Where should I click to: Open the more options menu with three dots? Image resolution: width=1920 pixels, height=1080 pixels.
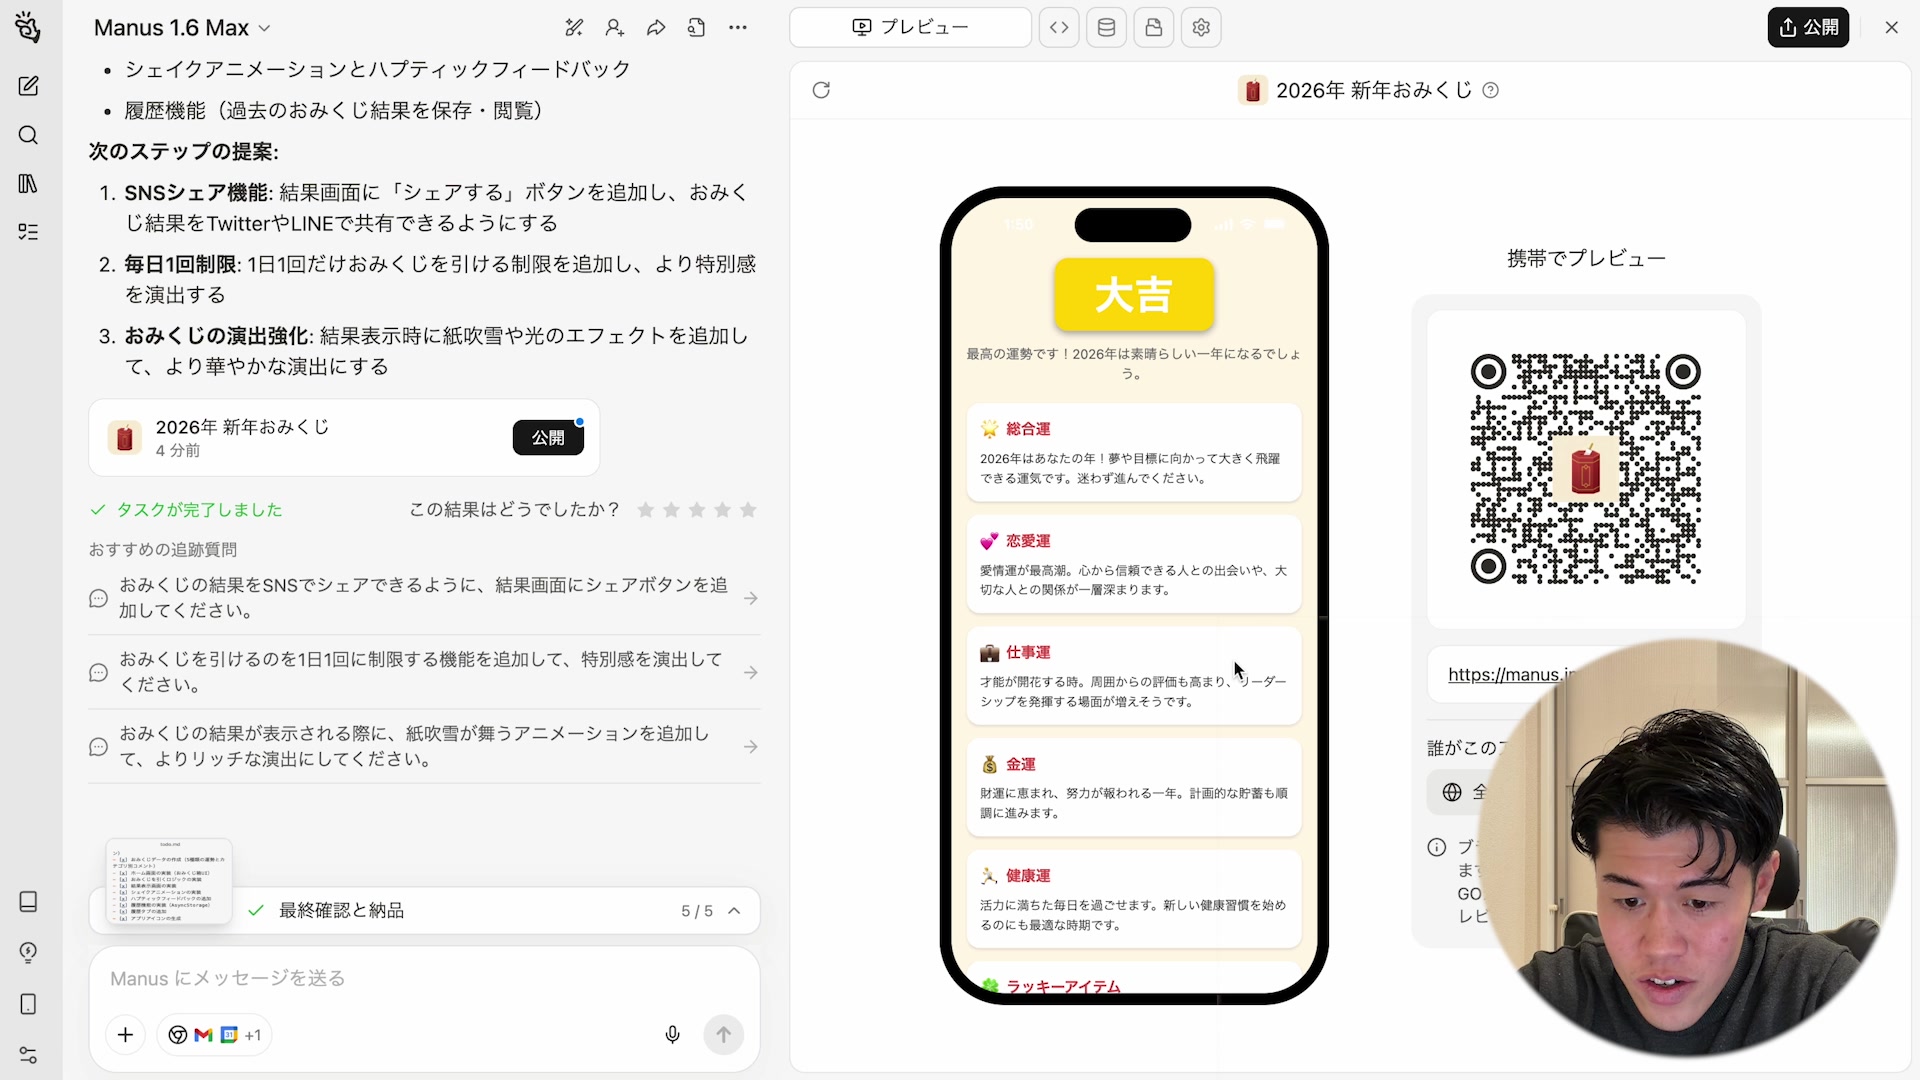(x=738, y=28)
